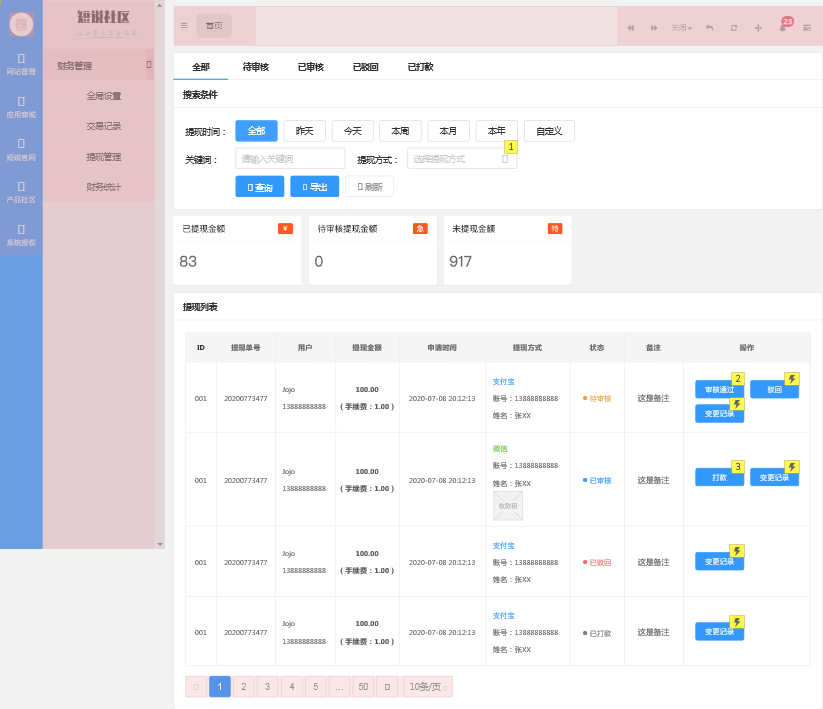Open 提现管理 in the sidebar menu
Screen dimensions: 823x709
[104, 157]
